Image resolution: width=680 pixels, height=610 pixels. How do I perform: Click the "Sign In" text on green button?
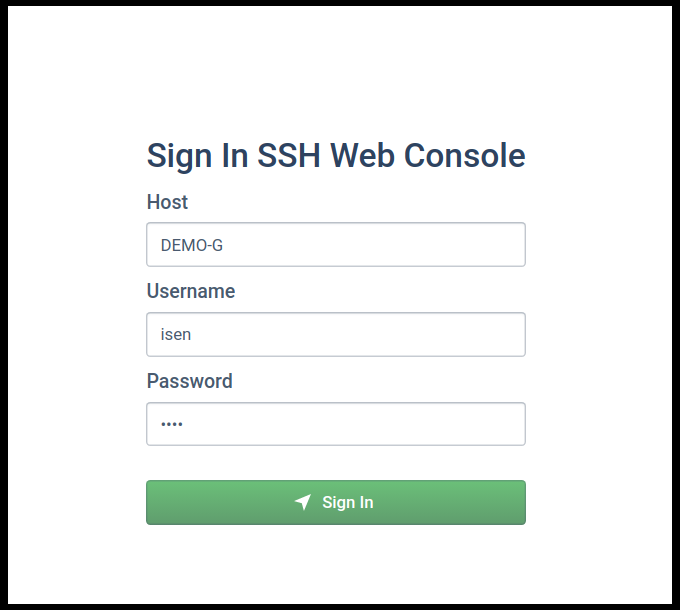[x=348, y=502]
